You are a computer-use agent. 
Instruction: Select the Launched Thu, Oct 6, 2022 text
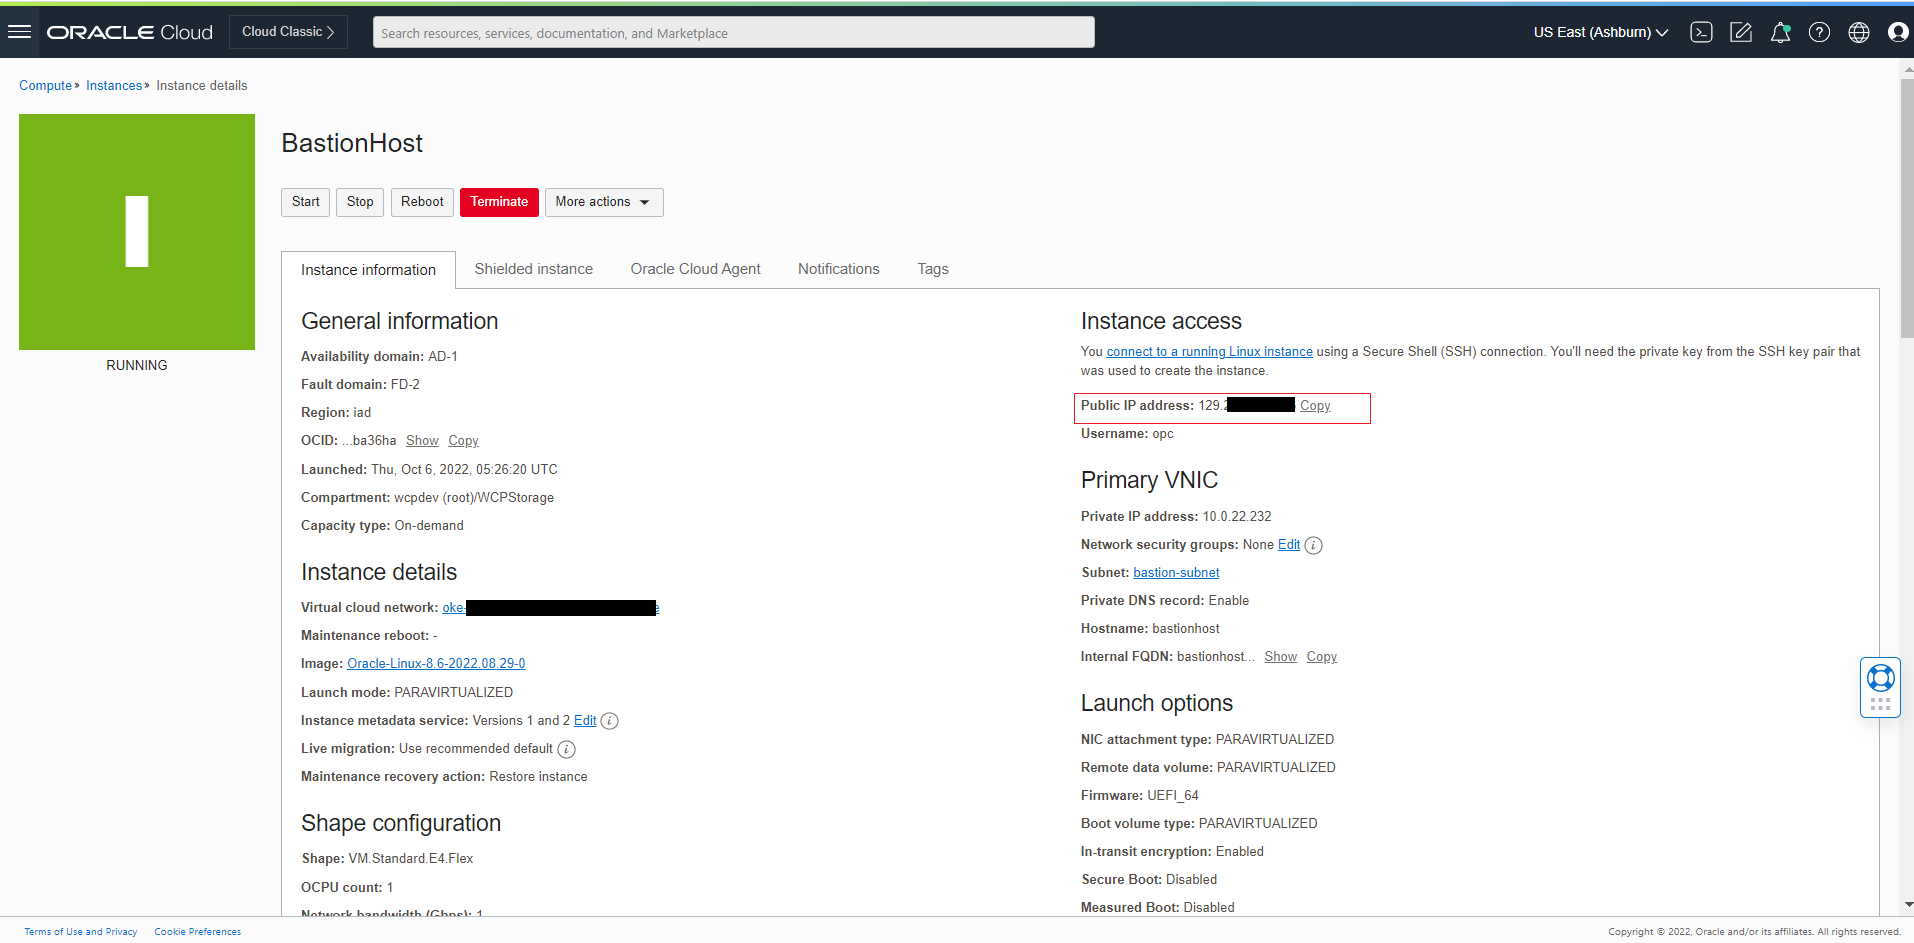point(429,470)
